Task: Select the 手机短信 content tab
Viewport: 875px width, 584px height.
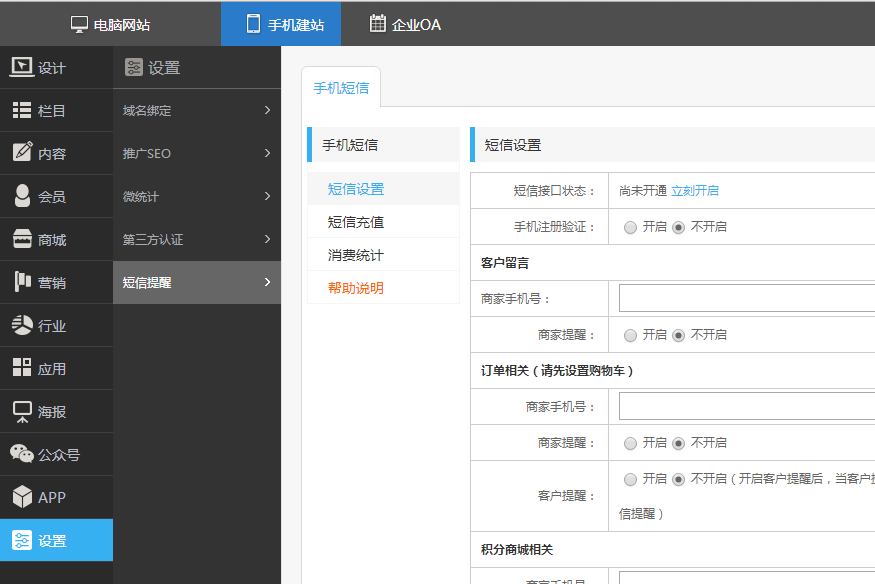Action: tap(341, 88)
